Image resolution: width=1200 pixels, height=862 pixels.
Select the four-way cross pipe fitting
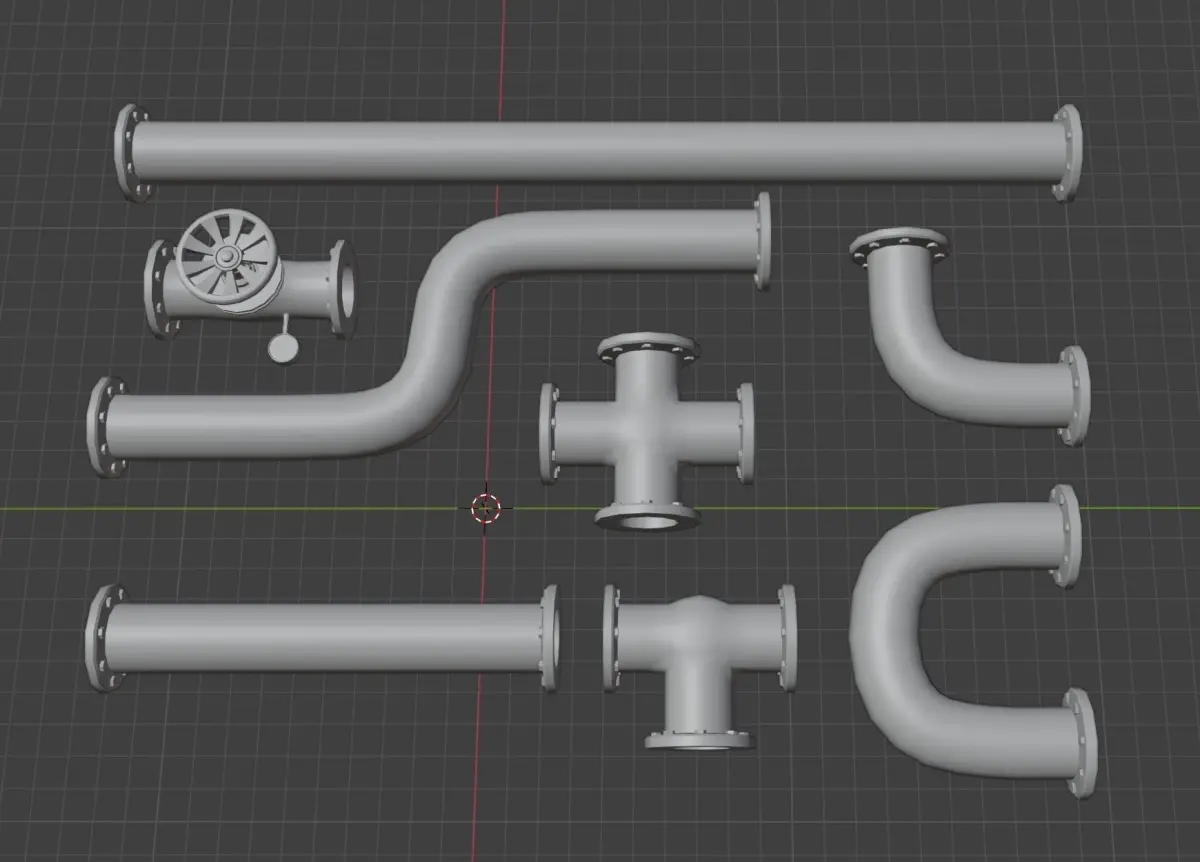(648, 430)
